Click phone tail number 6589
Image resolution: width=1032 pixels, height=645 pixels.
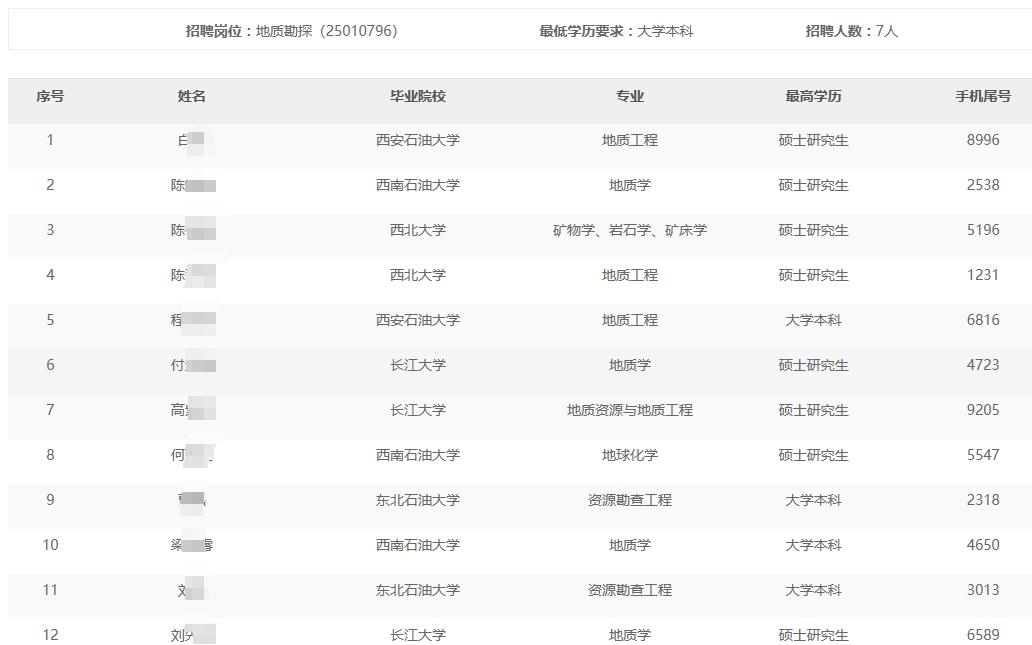tap(983, 635)
